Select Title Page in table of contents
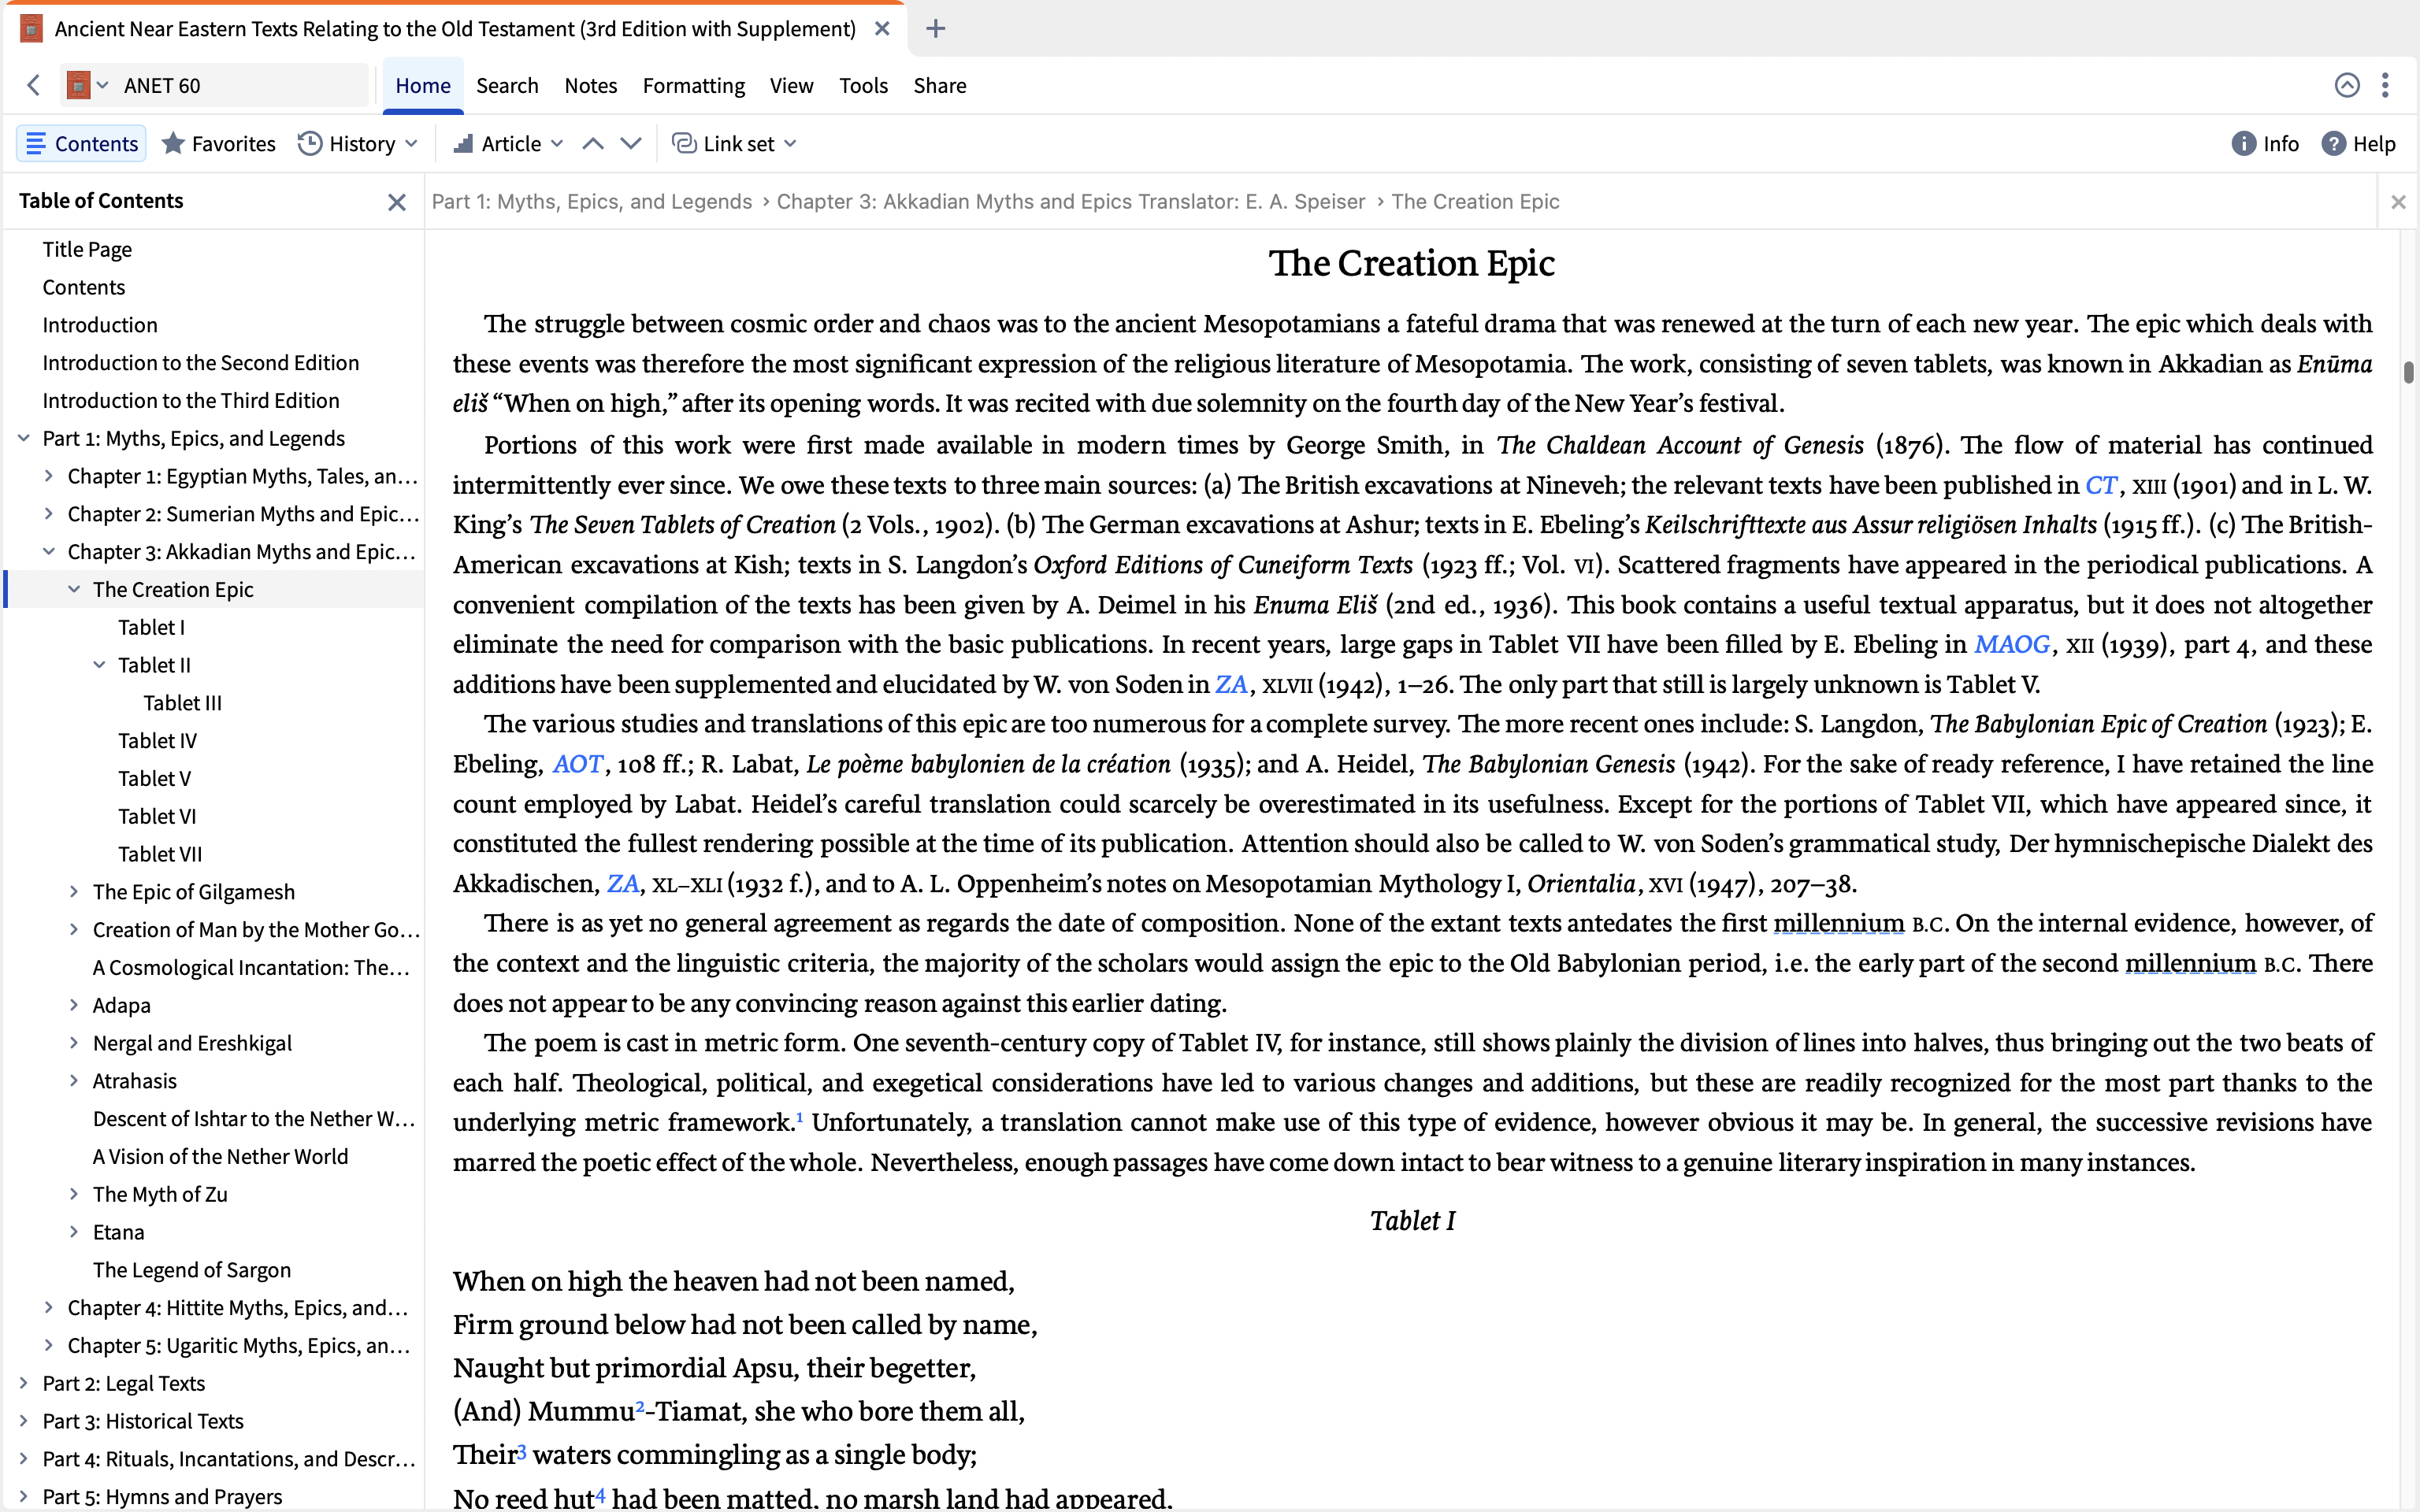Image resolution: width=2420 pixels, height=1512 pixels. pos(87,249)
